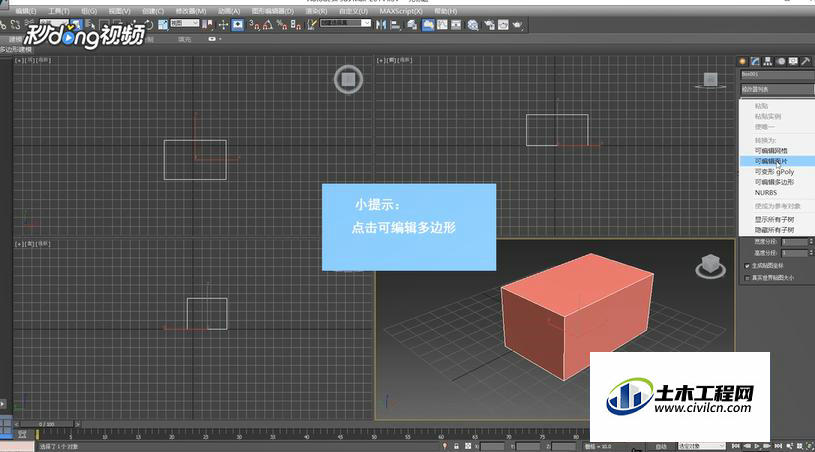Click 自动 auto key button

(661, 446)
